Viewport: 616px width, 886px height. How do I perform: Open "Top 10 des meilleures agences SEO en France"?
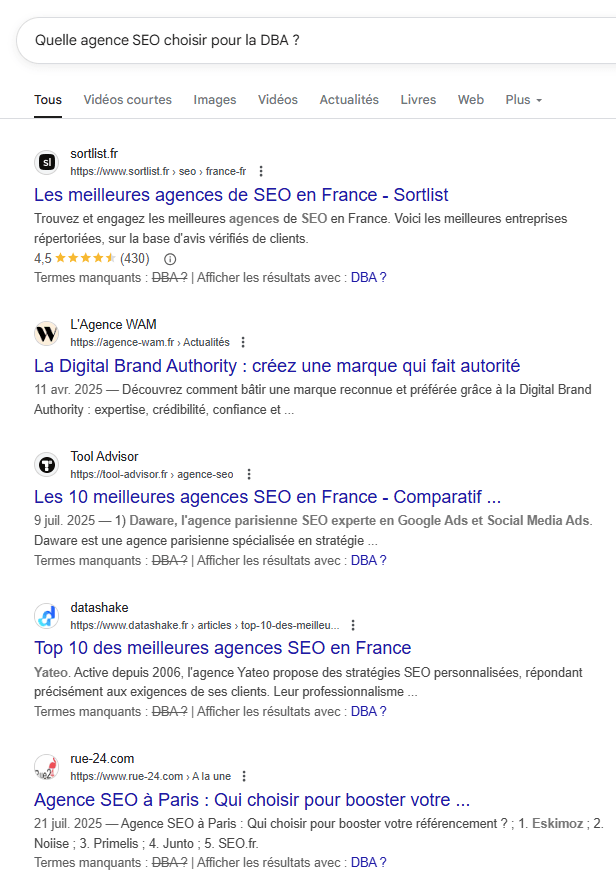click(x=222, y=648)
